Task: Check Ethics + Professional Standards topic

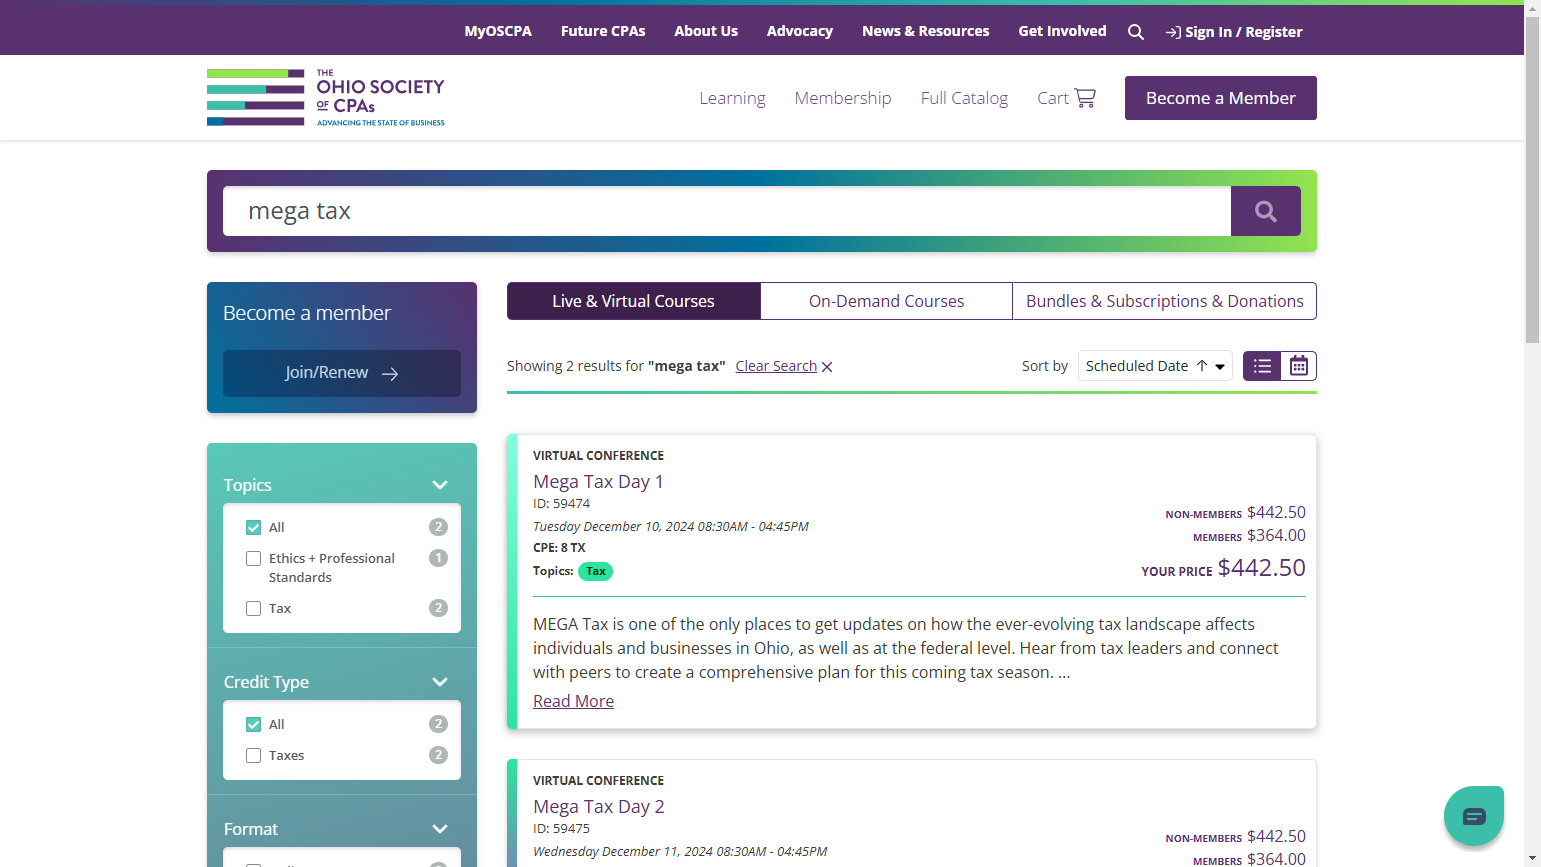Action: pyautogui.click(x=254, y=558)
